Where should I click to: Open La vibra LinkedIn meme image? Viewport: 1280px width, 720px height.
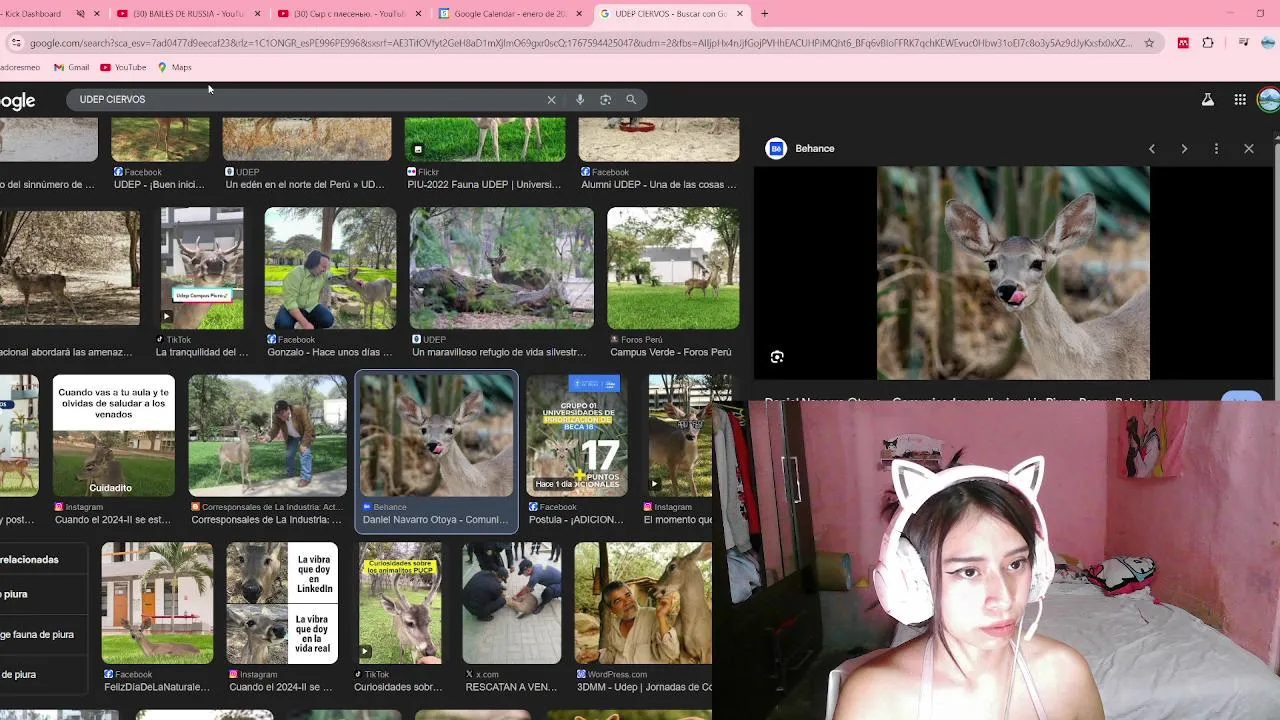pos(282,603)
